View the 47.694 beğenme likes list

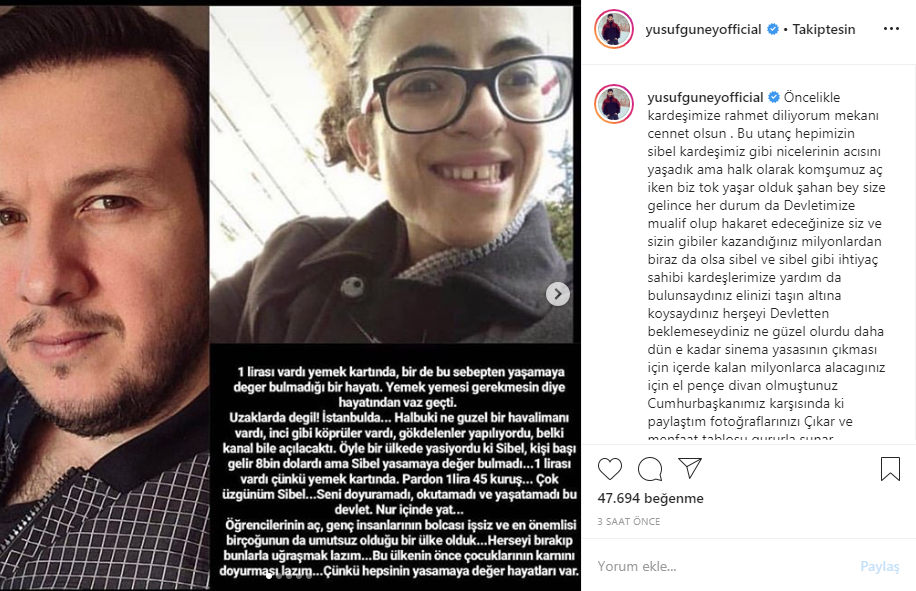click(650, 498)
